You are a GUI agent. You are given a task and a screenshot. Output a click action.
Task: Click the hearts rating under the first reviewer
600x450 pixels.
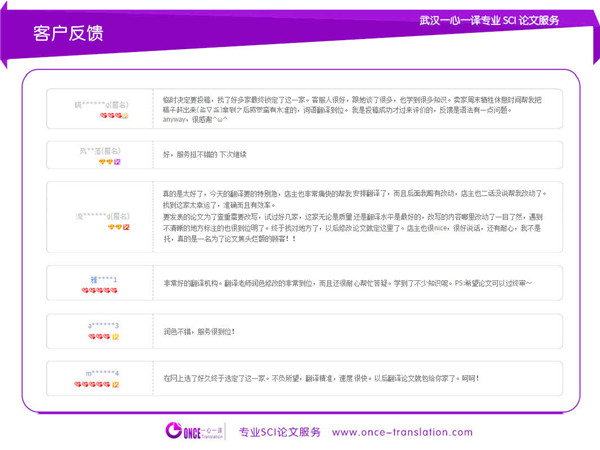(x=111, y=115)
